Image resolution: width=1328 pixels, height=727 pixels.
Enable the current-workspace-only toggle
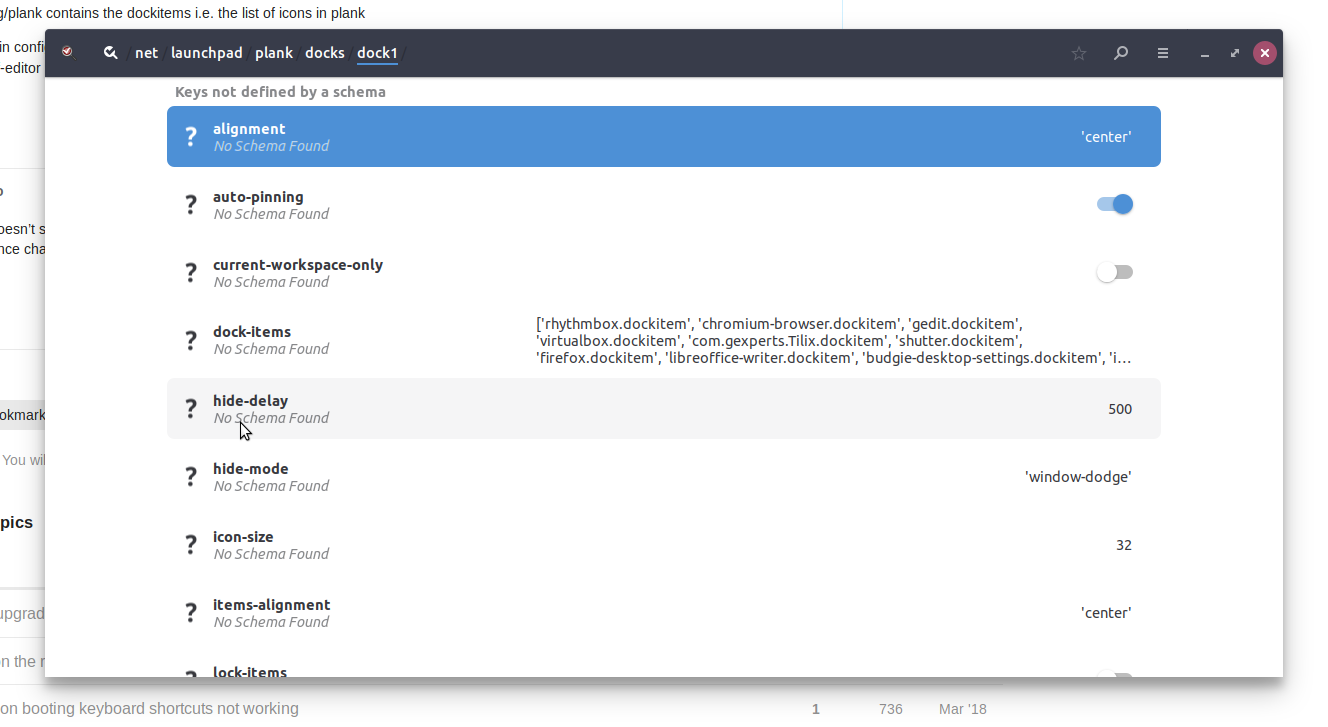point(1114,271)
